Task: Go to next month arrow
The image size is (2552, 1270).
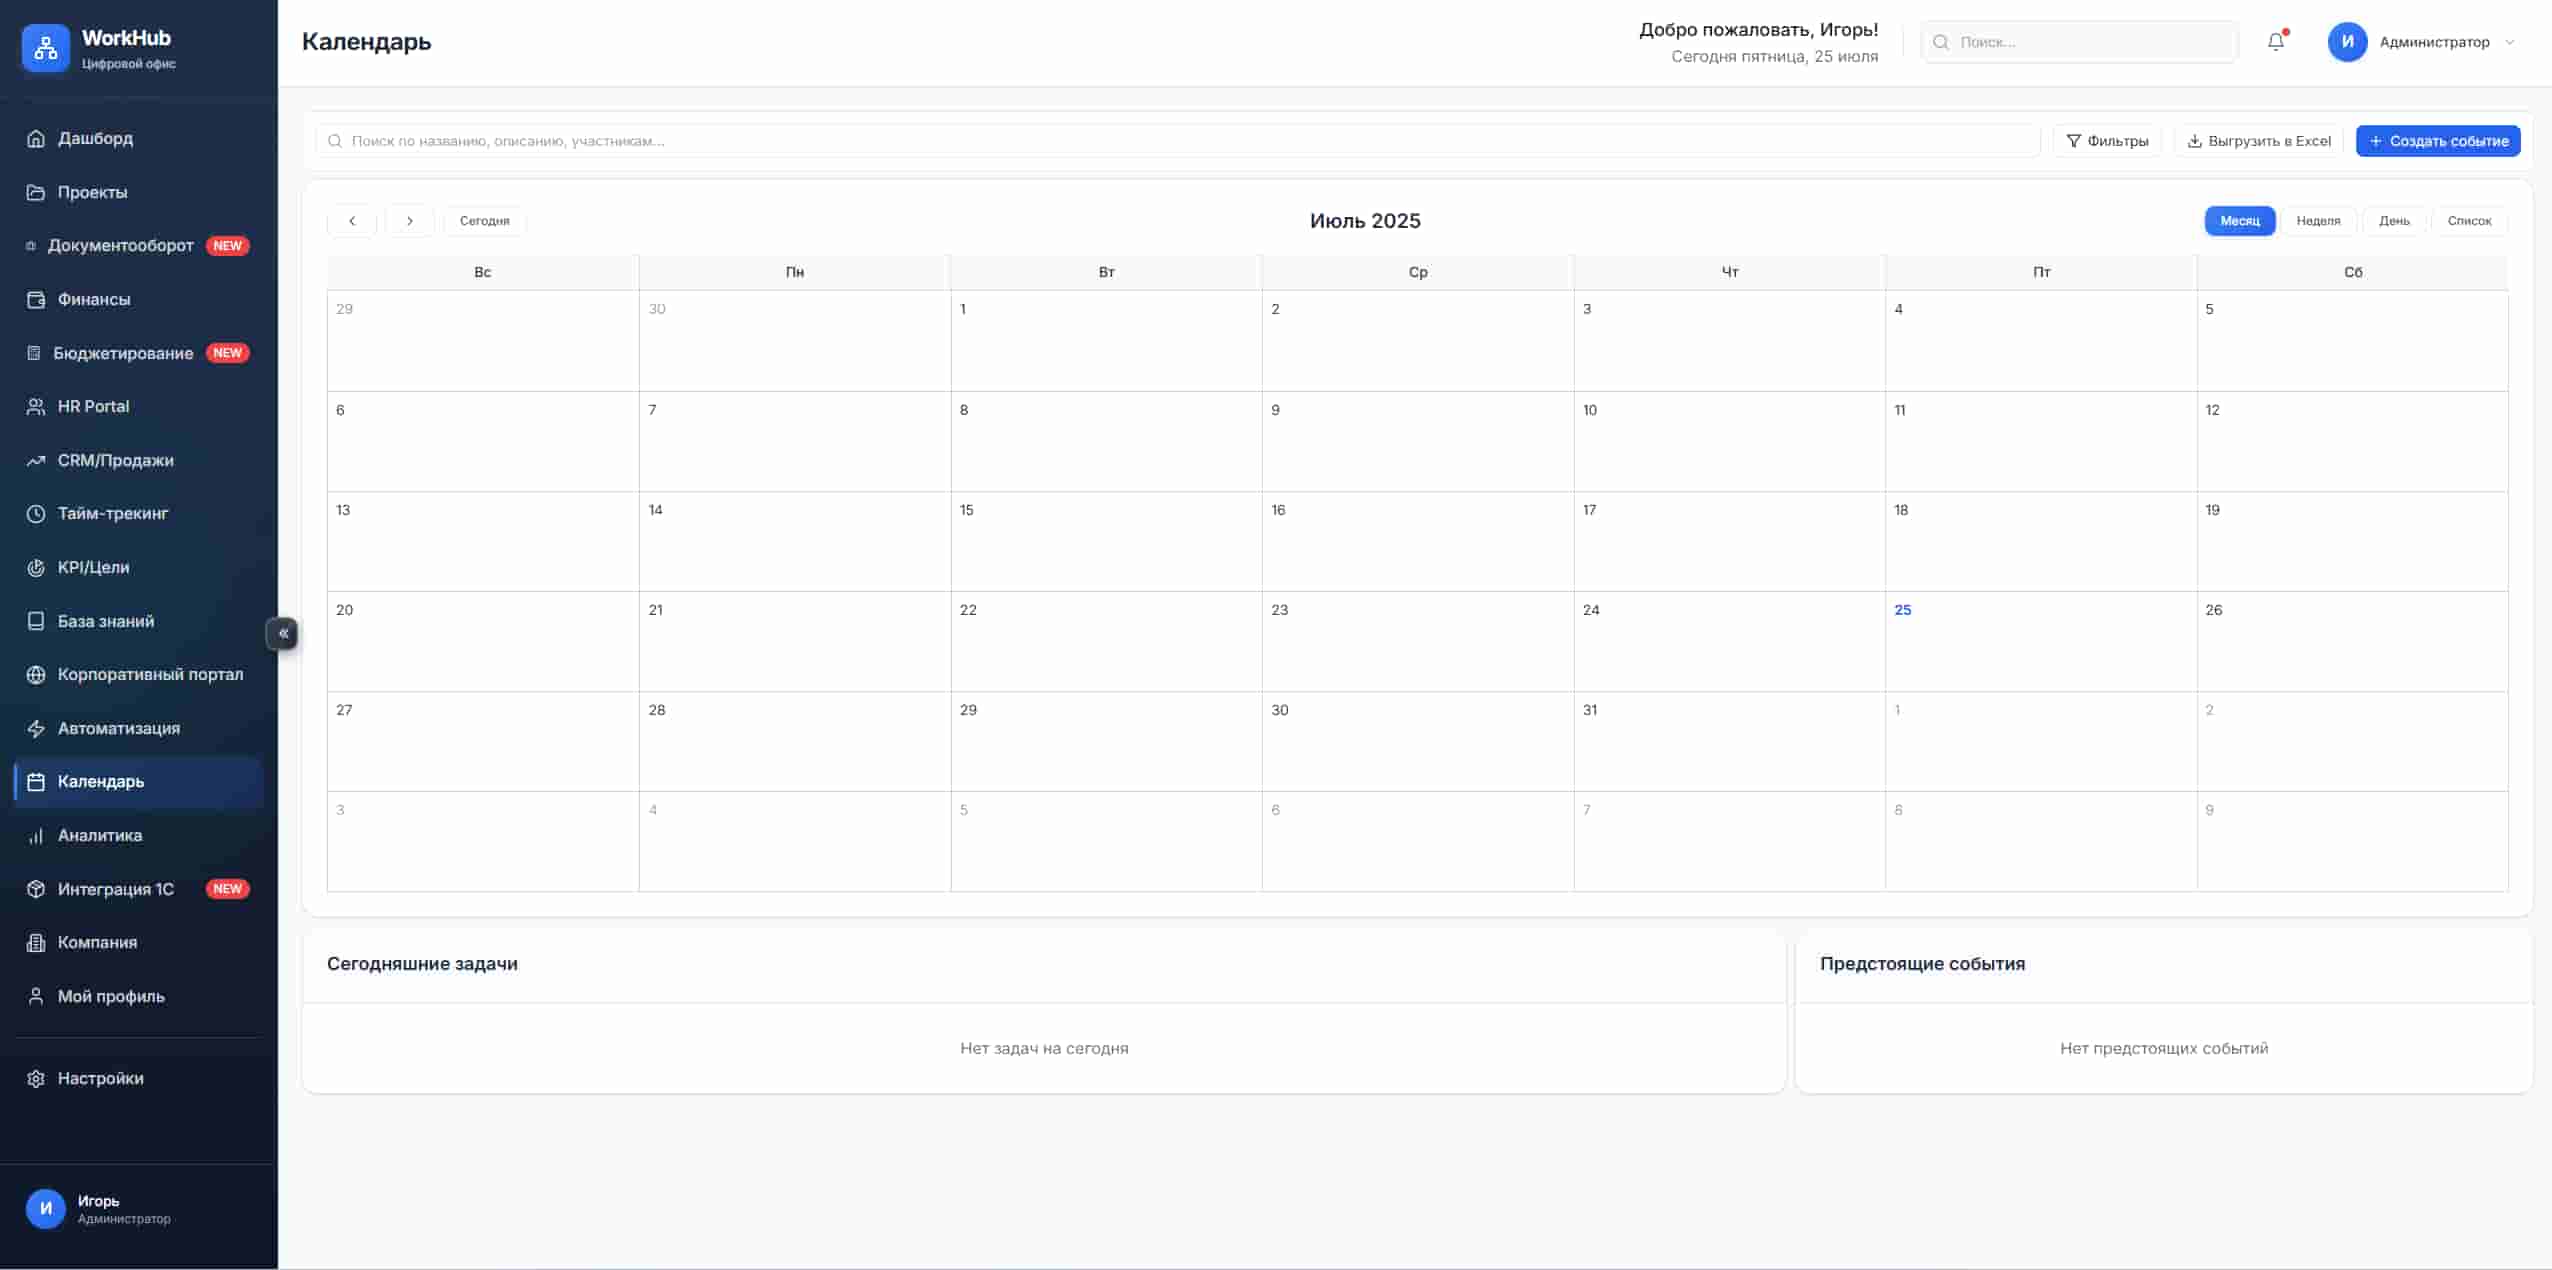Action: click(409, 221)
